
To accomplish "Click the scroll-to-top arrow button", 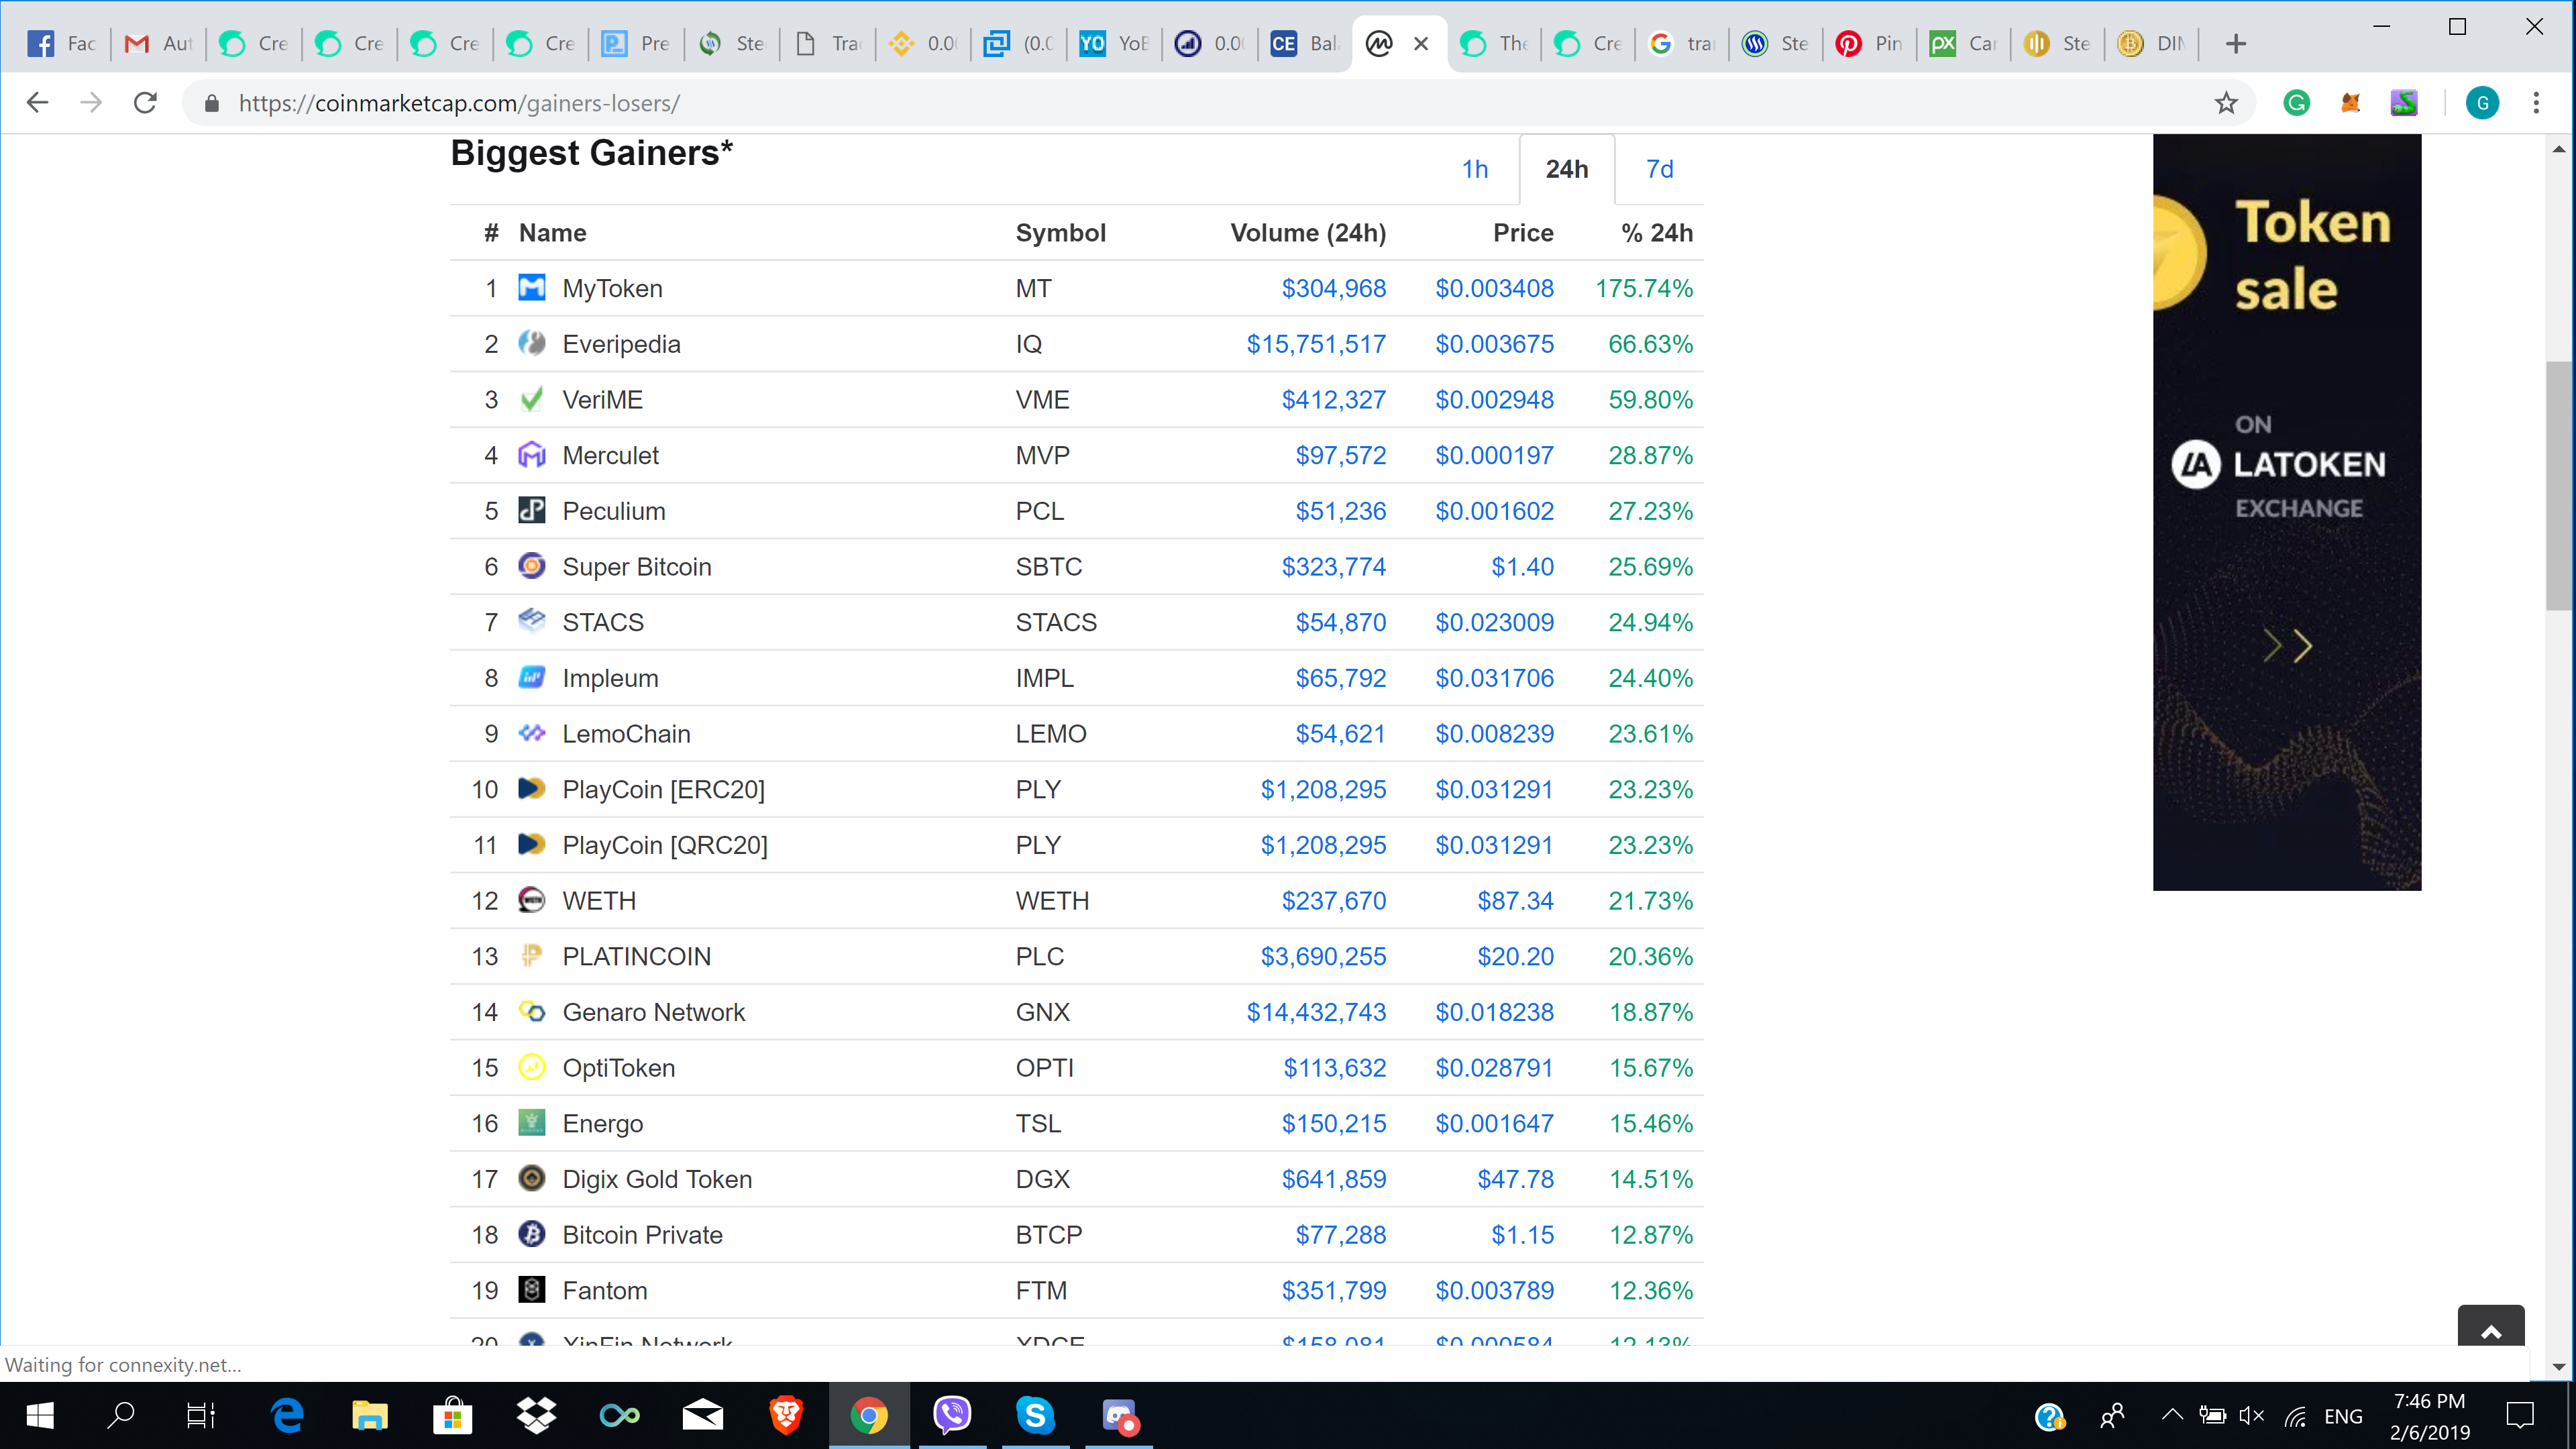I will click(x=2491, y=1326).
